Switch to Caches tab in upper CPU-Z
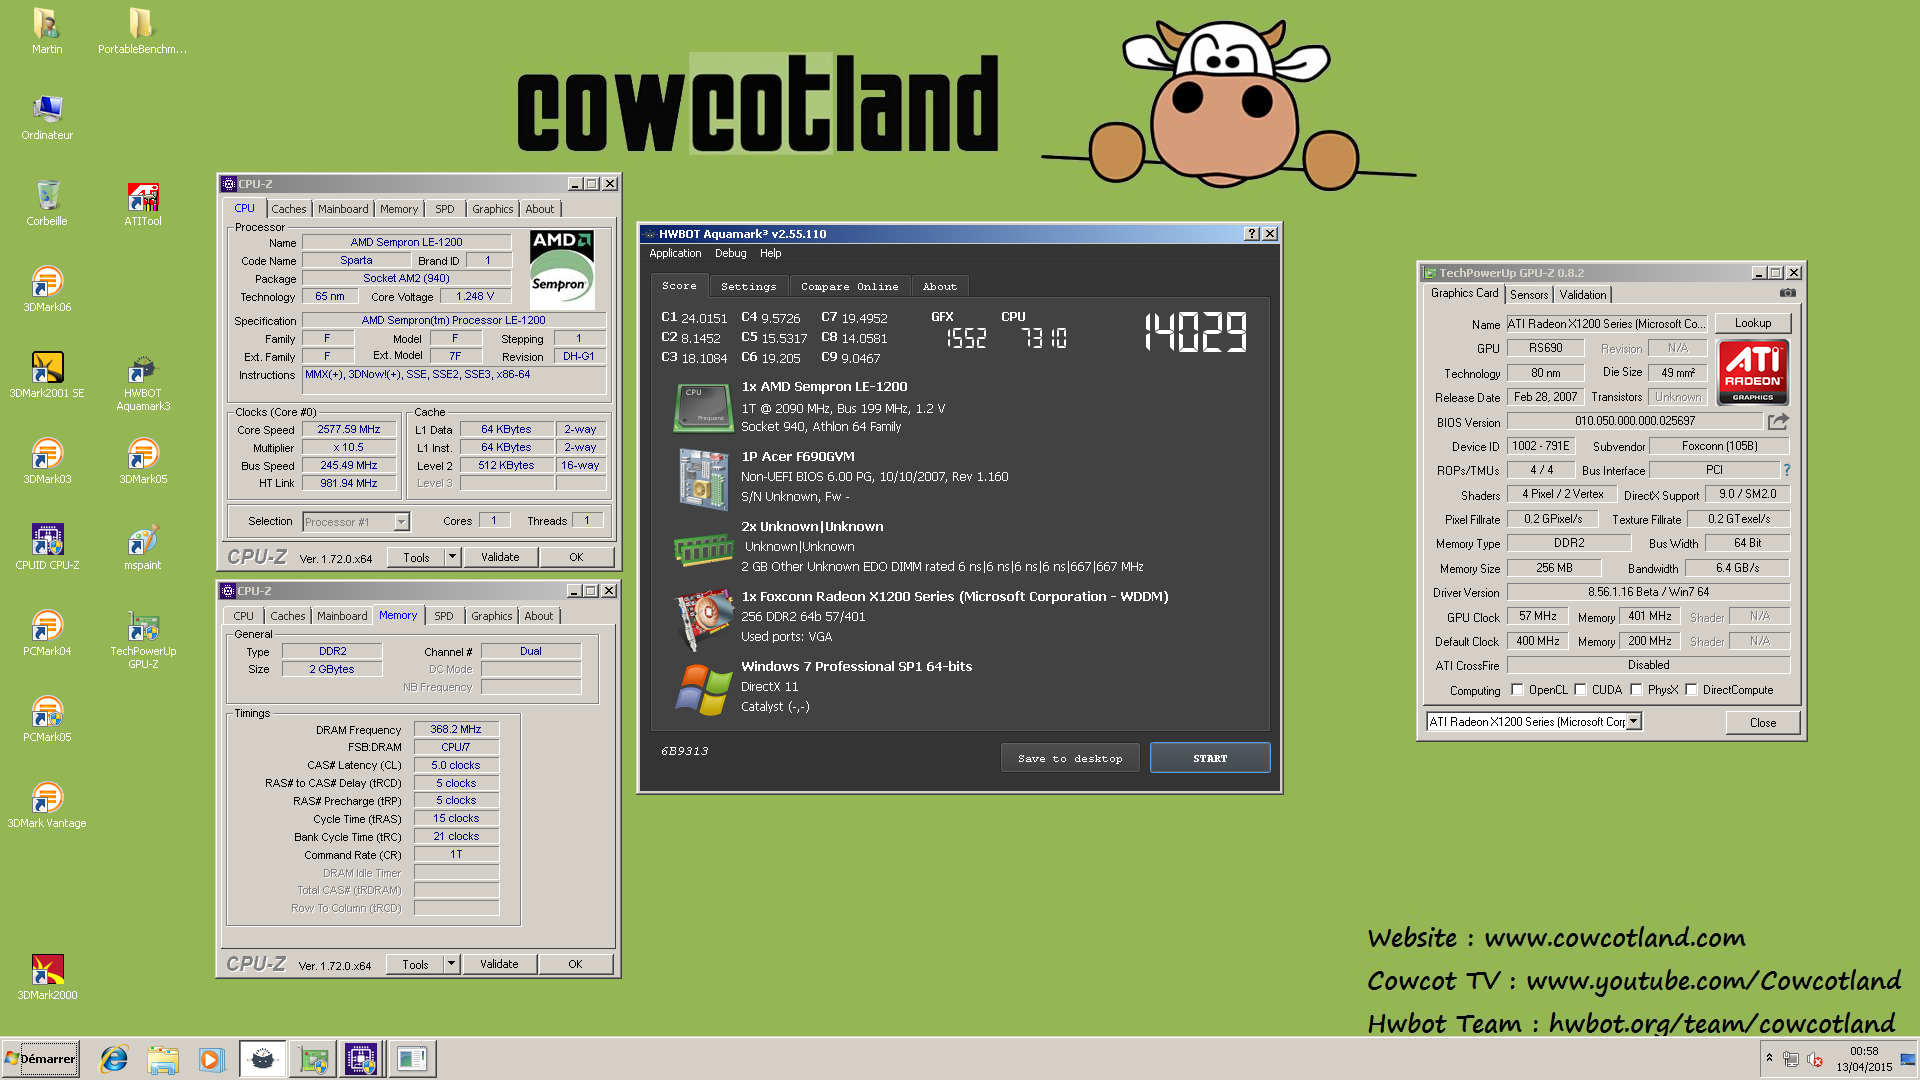The image size is (1920, 1080). click(x=289, y=209)
